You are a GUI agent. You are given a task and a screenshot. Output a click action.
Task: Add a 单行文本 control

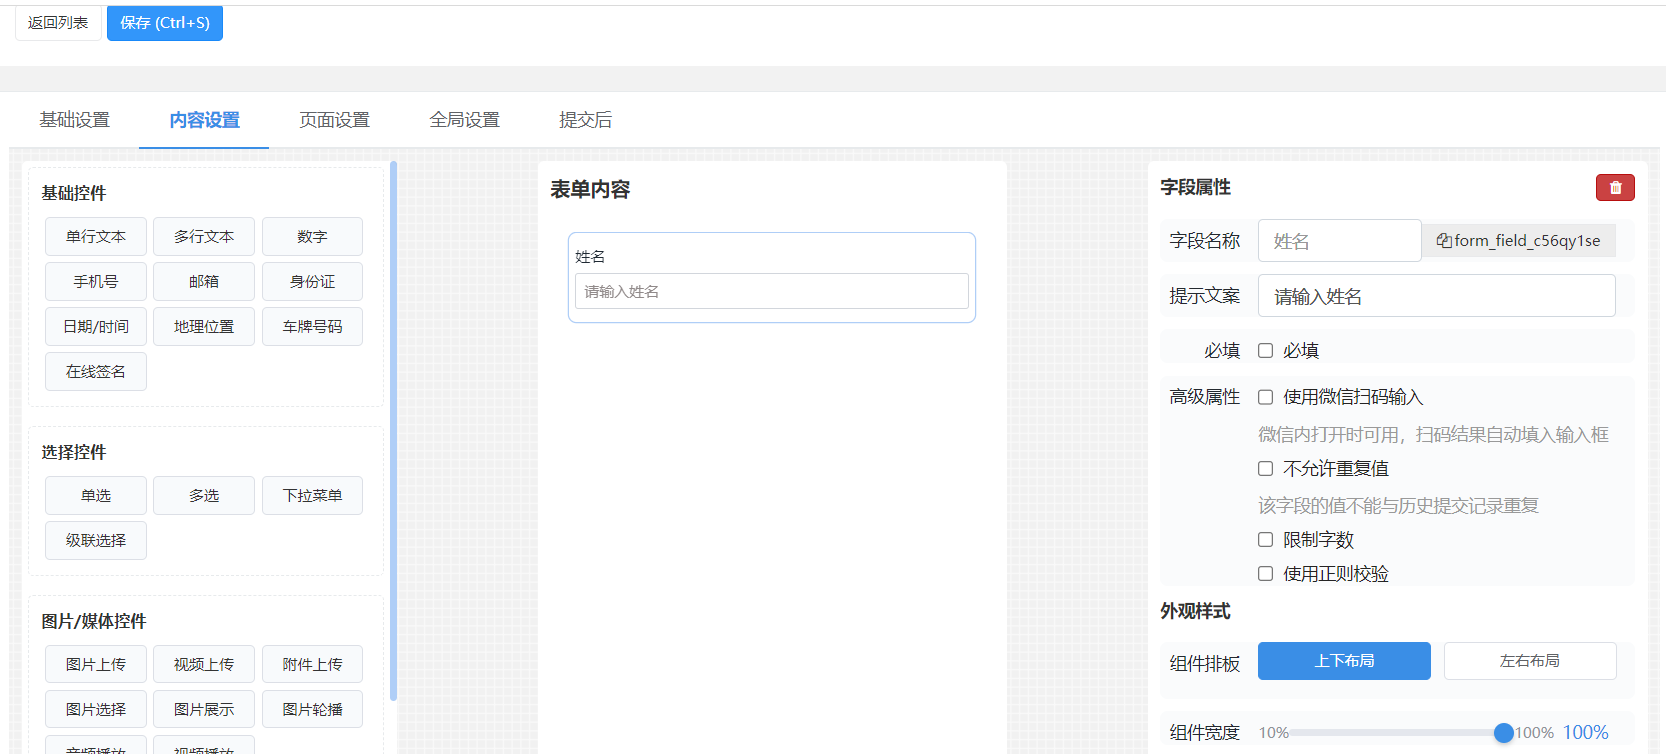(x=96, y=237)
